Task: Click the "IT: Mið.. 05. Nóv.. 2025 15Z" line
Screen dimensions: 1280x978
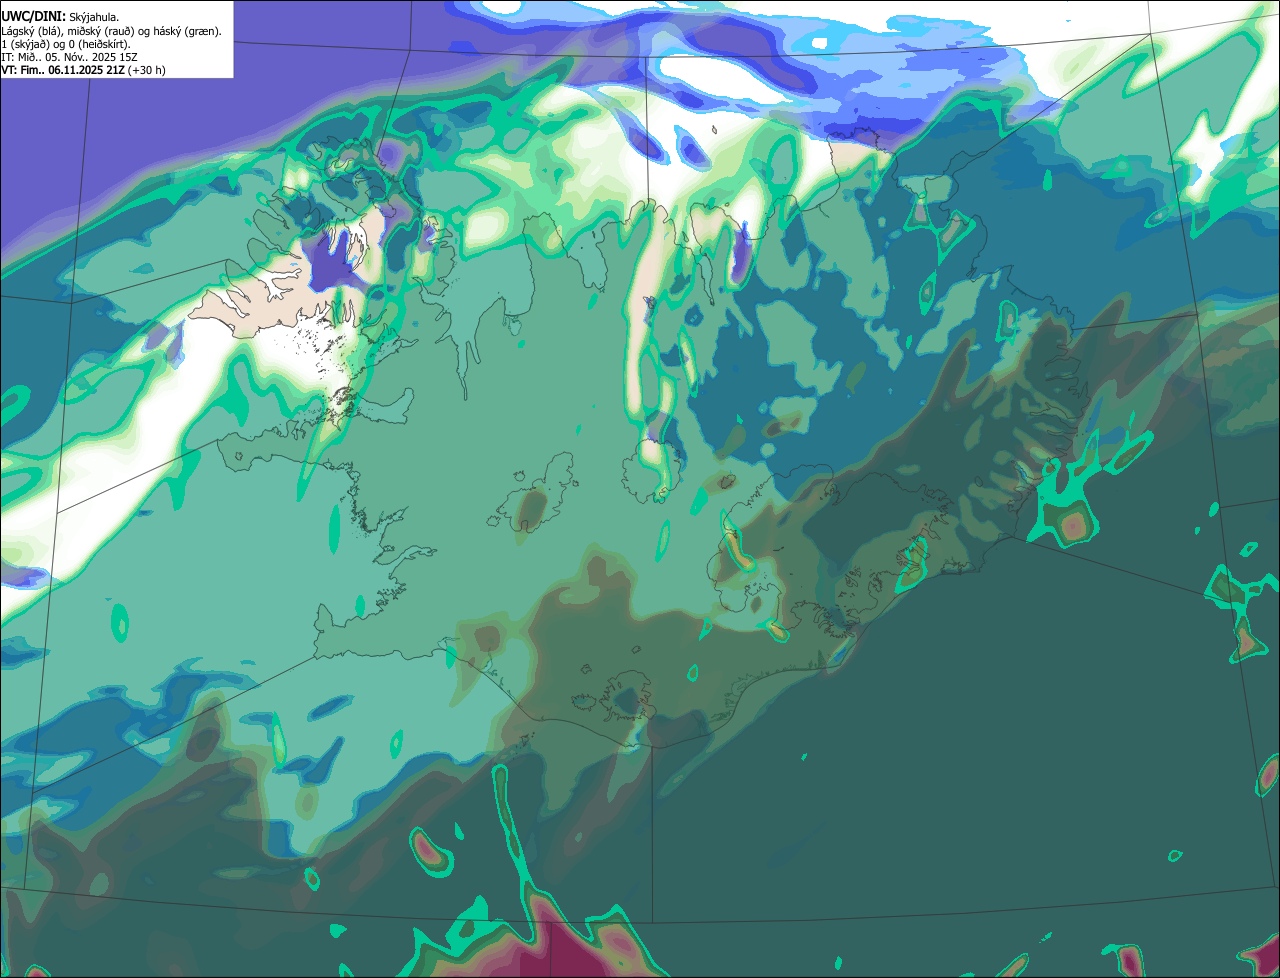Action: click(x=69, y=57)
